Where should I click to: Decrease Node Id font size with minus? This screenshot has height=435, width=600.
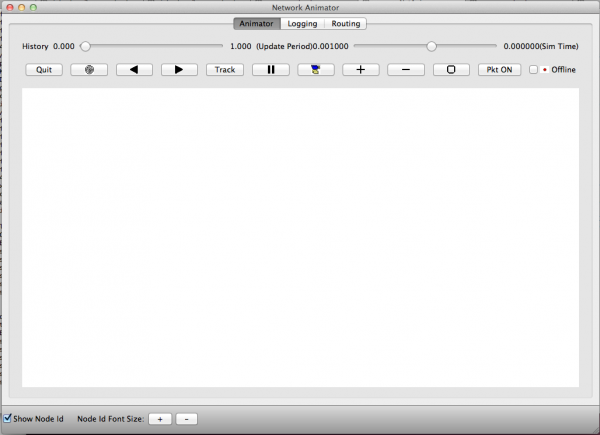187,418
